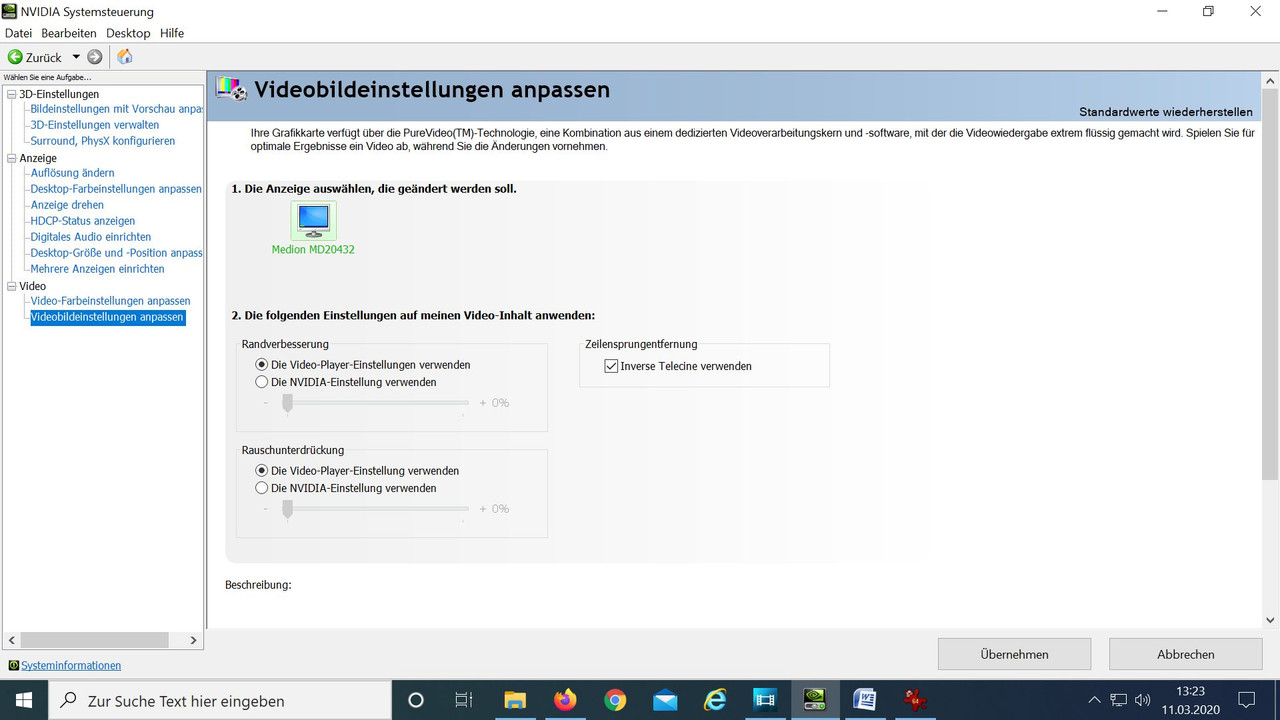Screen dimensions: 1280x720
Task: Open Mehrere Anzeigen einrichten
Action: click(97, 269)
